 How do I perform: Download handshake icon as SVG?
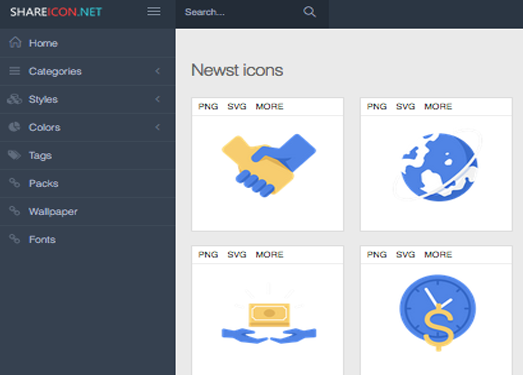point(237,106)
